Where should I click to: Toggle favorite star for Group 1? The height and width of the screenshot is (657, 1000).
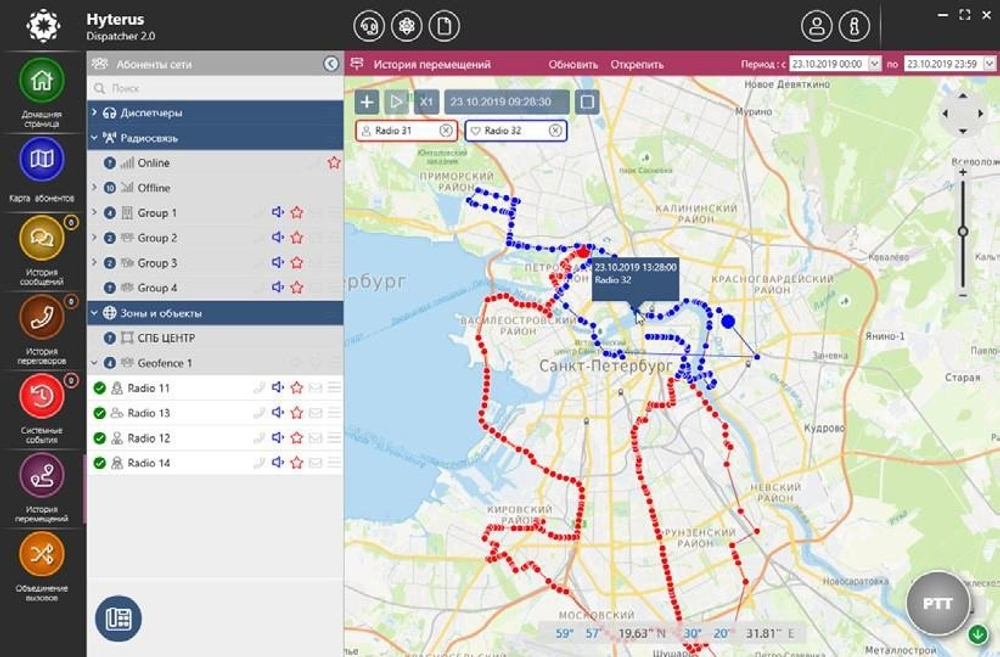pos(297,212)
